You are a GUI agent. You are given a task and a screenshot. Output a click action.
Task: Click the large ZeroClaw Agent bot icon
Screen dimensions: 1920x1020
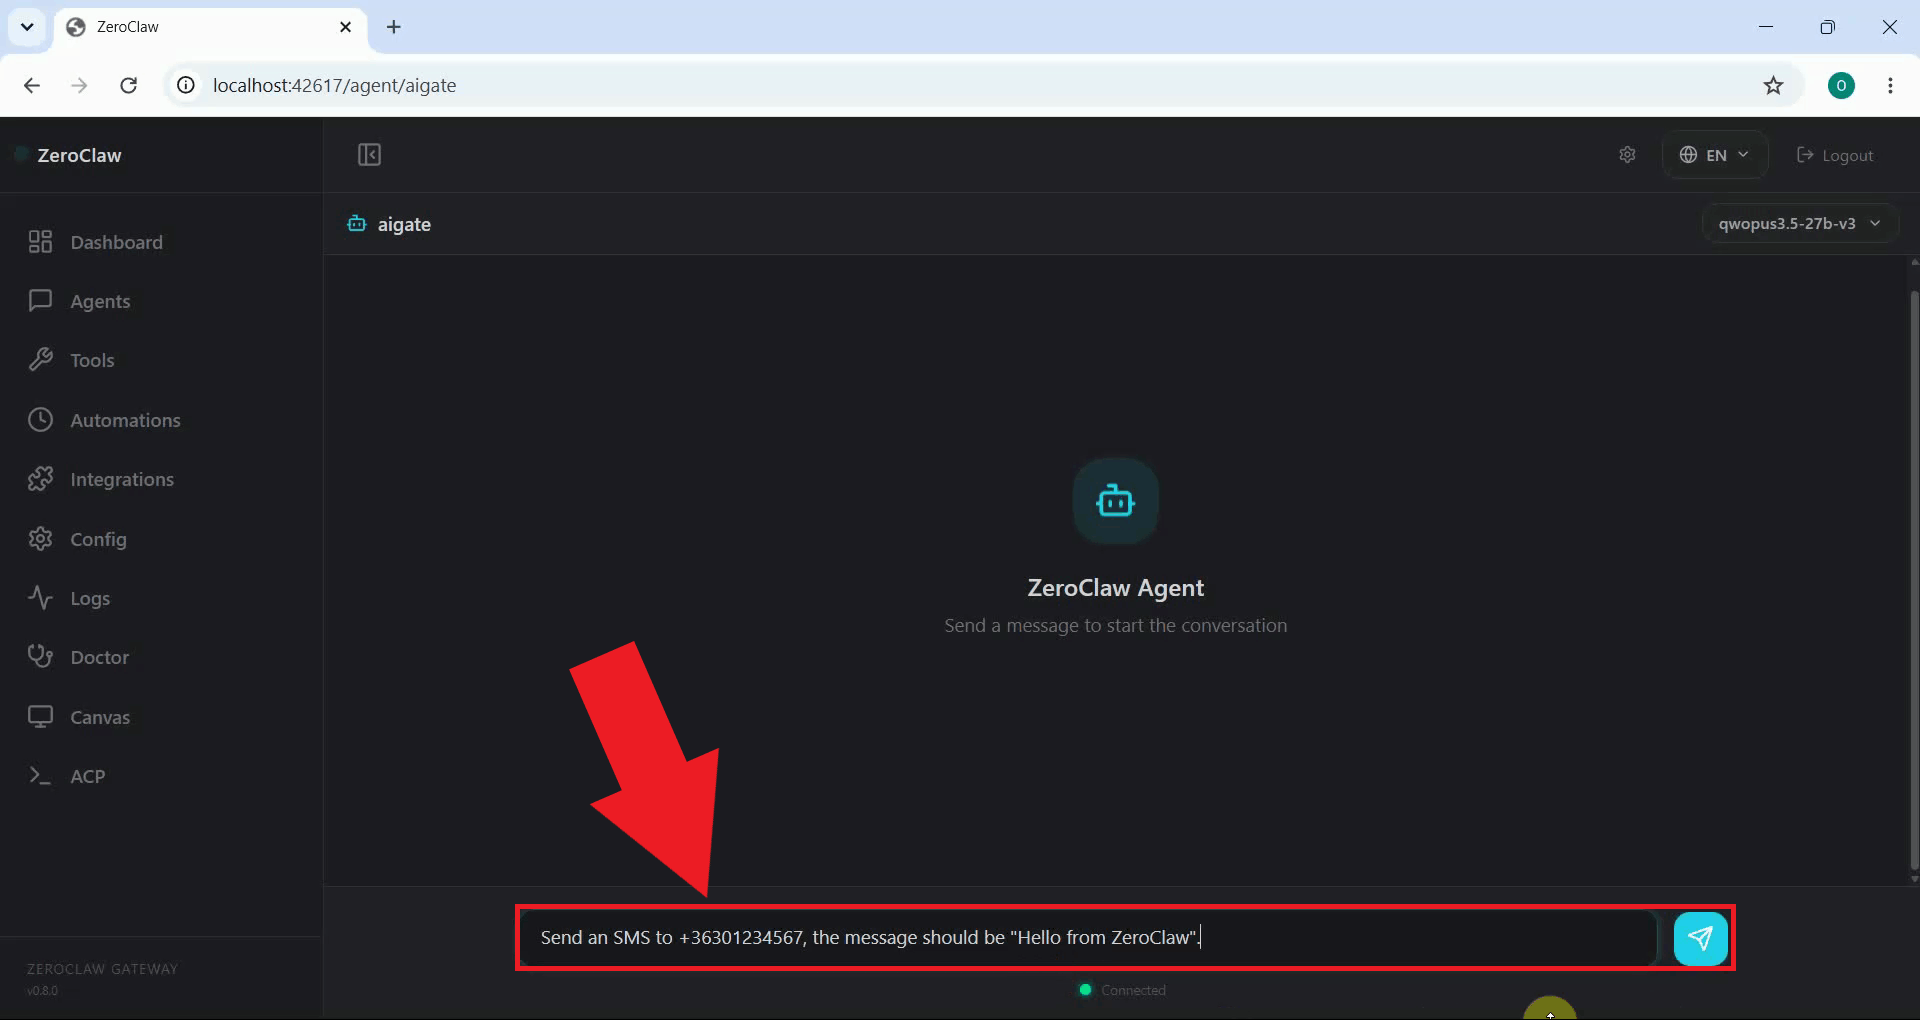[x=1115, y=501]
